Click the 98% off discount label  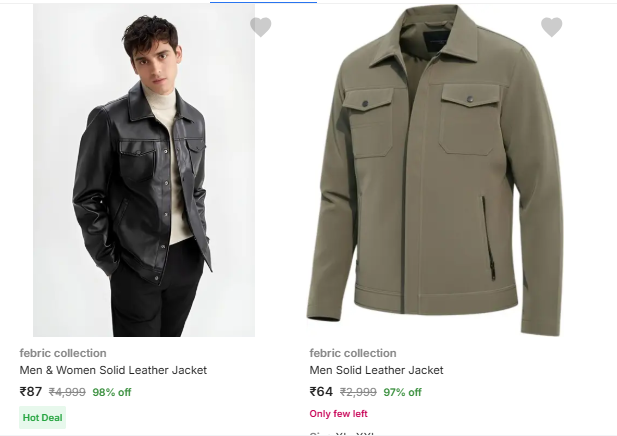click(112, 392)
